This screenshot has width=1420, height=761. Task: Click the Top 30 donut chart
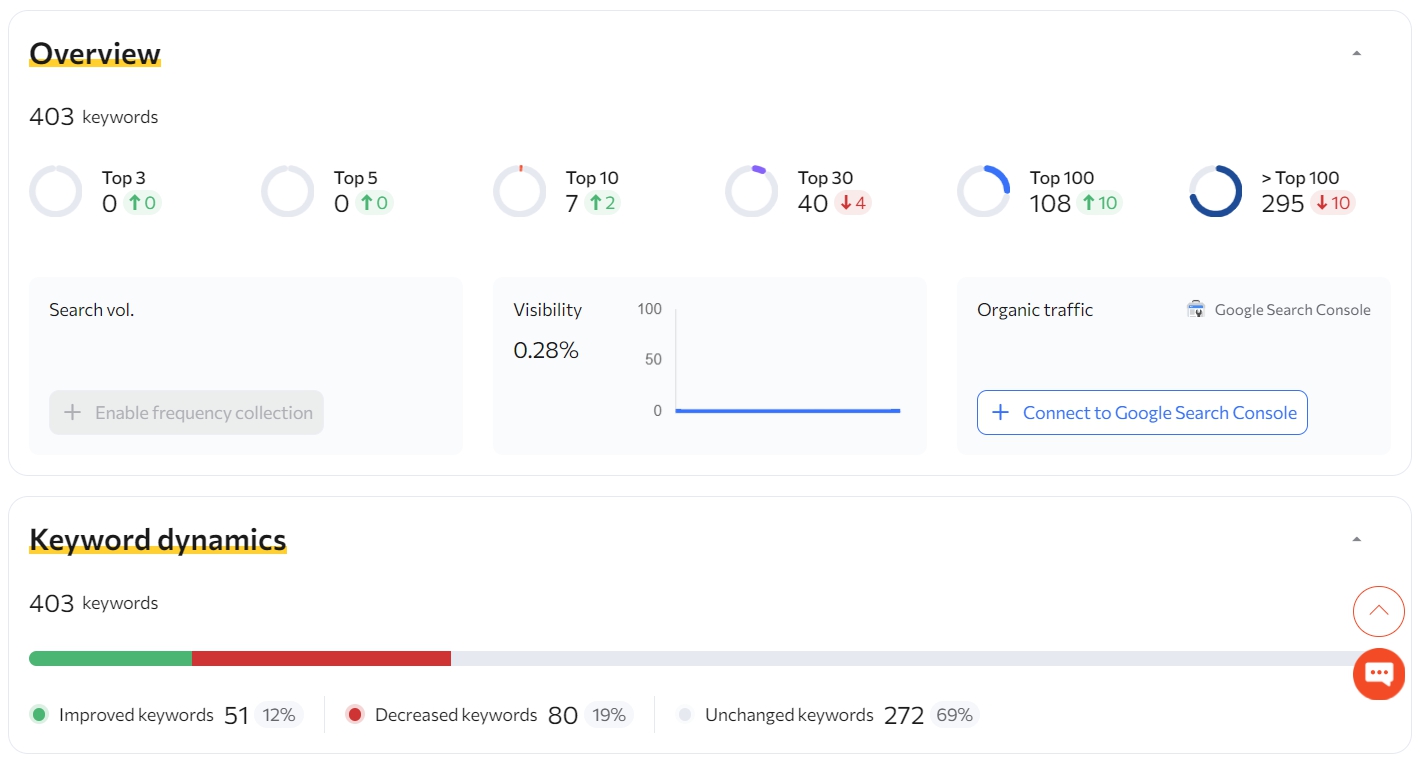[752, 191]
